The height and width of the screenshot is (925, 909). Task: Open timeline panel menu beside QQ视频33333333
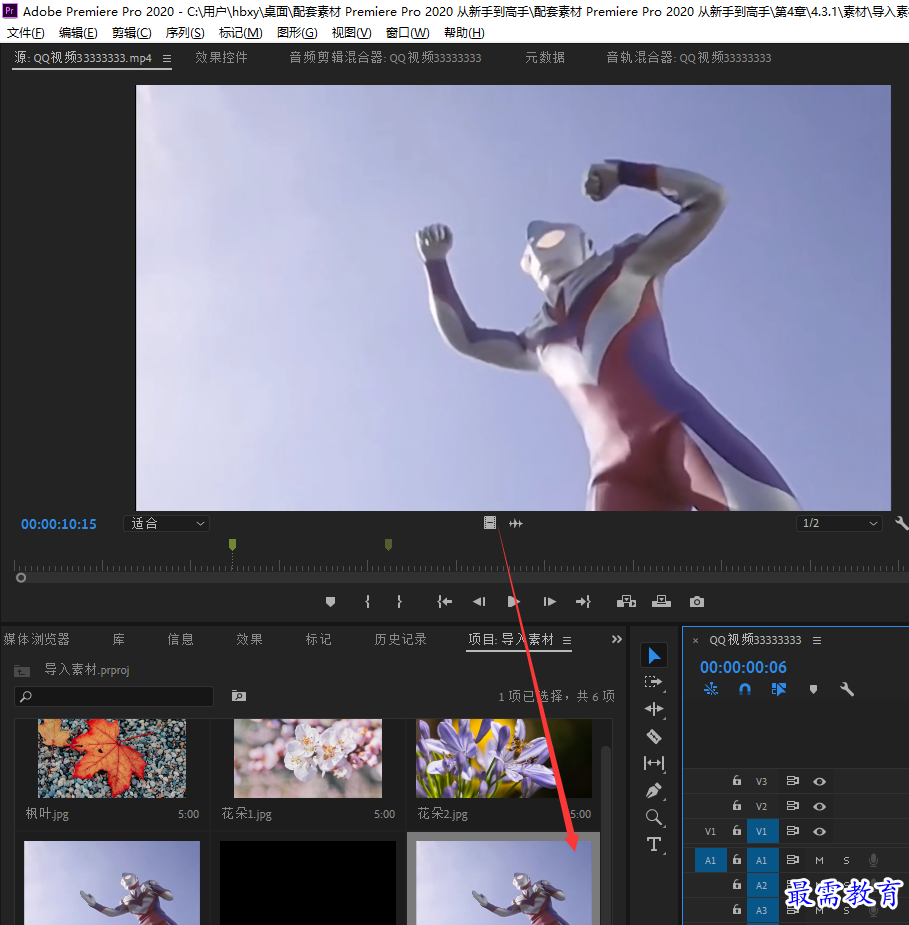817,640
